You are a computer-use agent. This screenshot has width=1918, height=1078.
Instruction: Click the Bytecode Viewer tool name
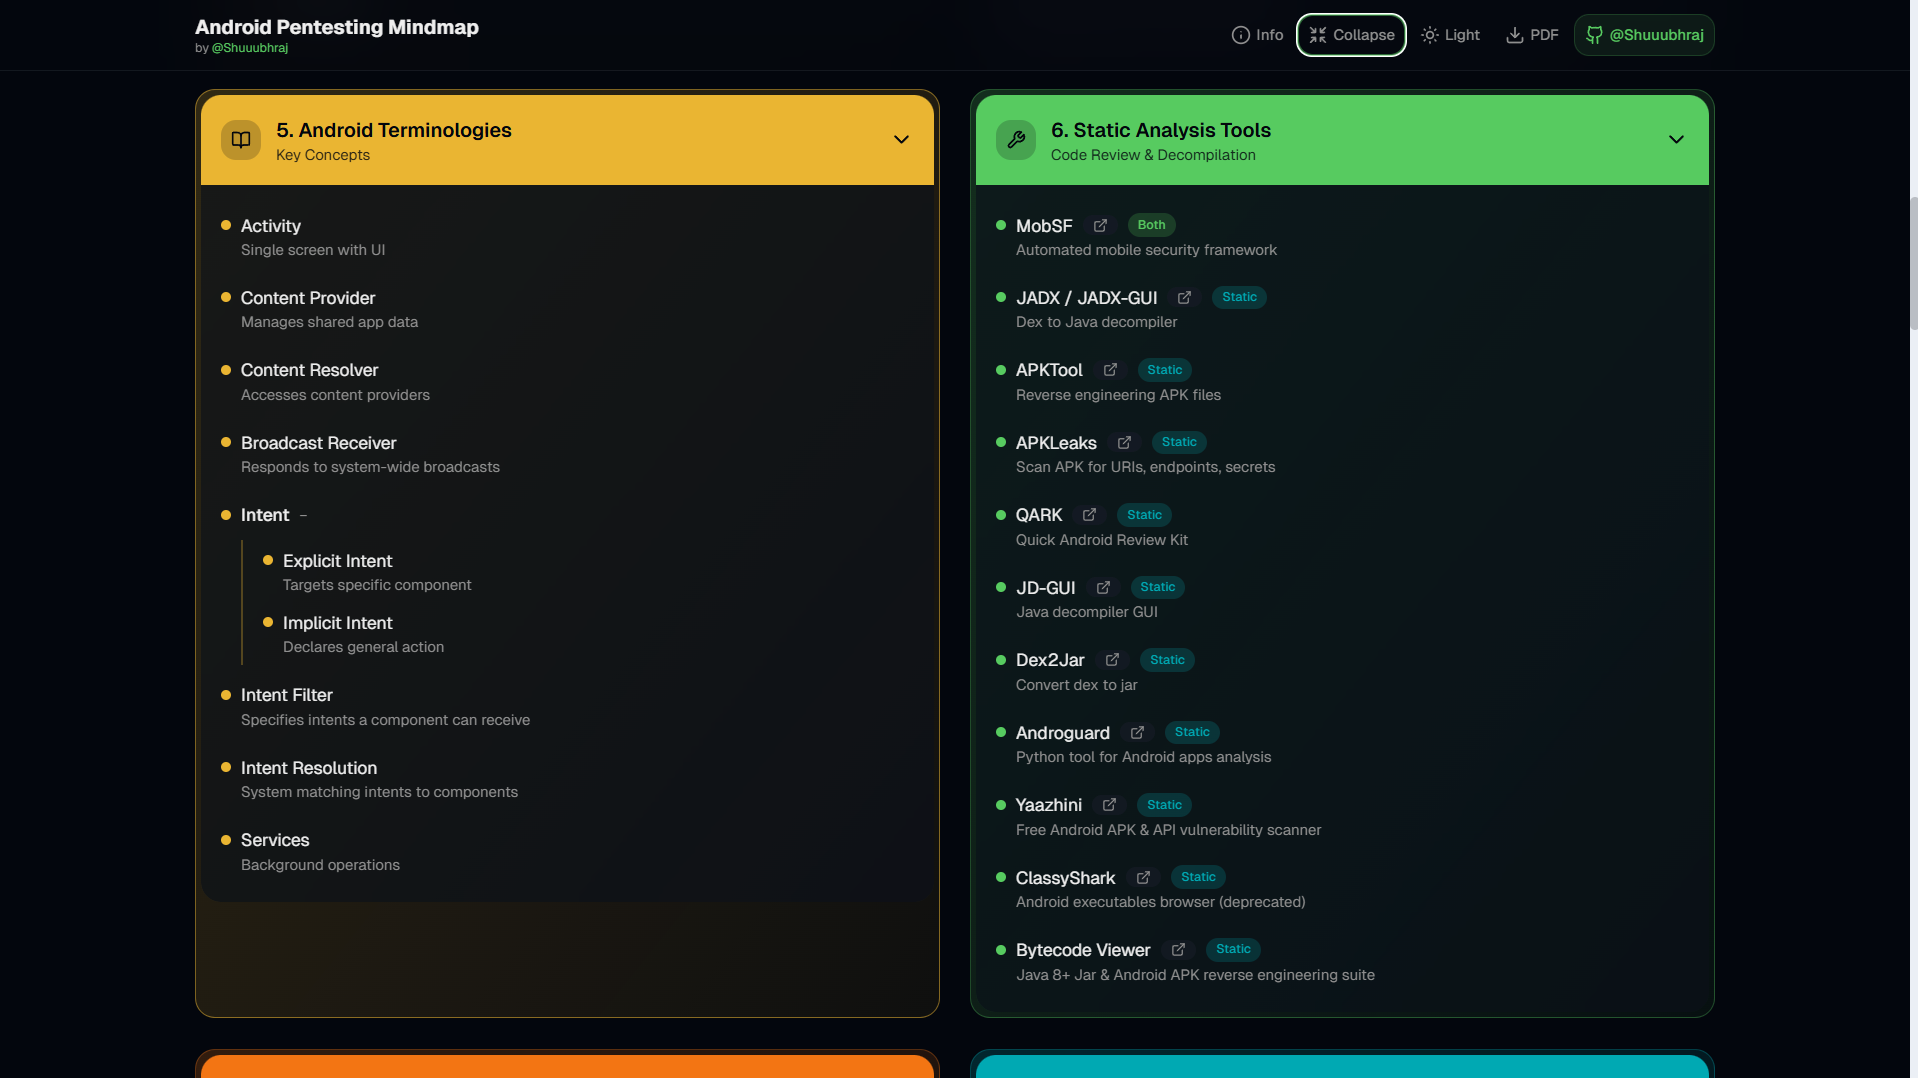pos(1083,950)
